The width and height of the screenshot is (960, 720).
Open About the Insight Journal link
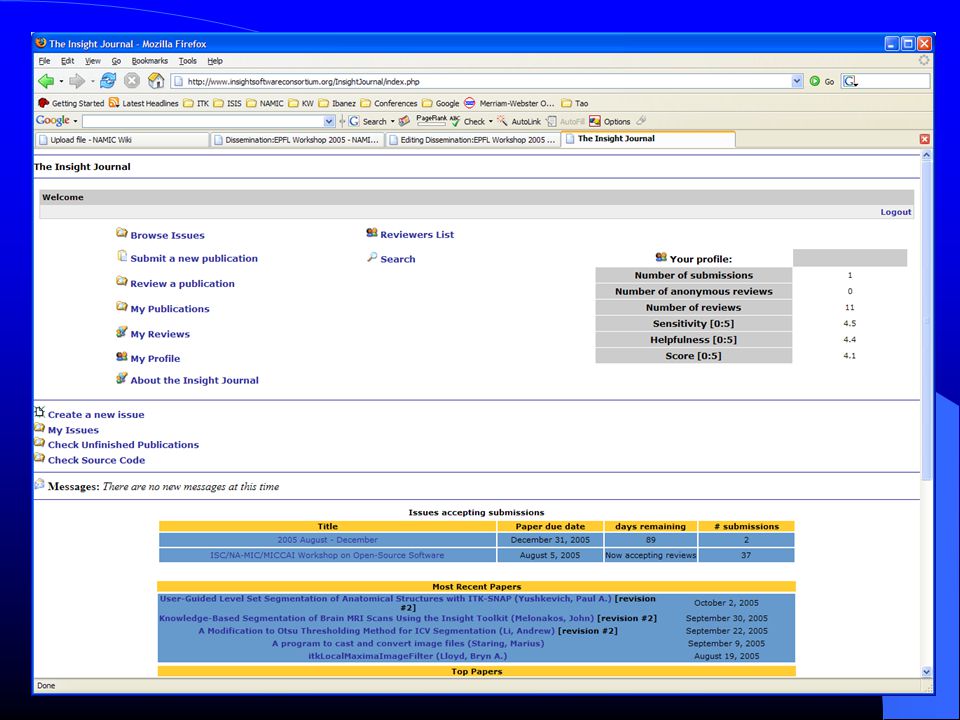[194, 380]
